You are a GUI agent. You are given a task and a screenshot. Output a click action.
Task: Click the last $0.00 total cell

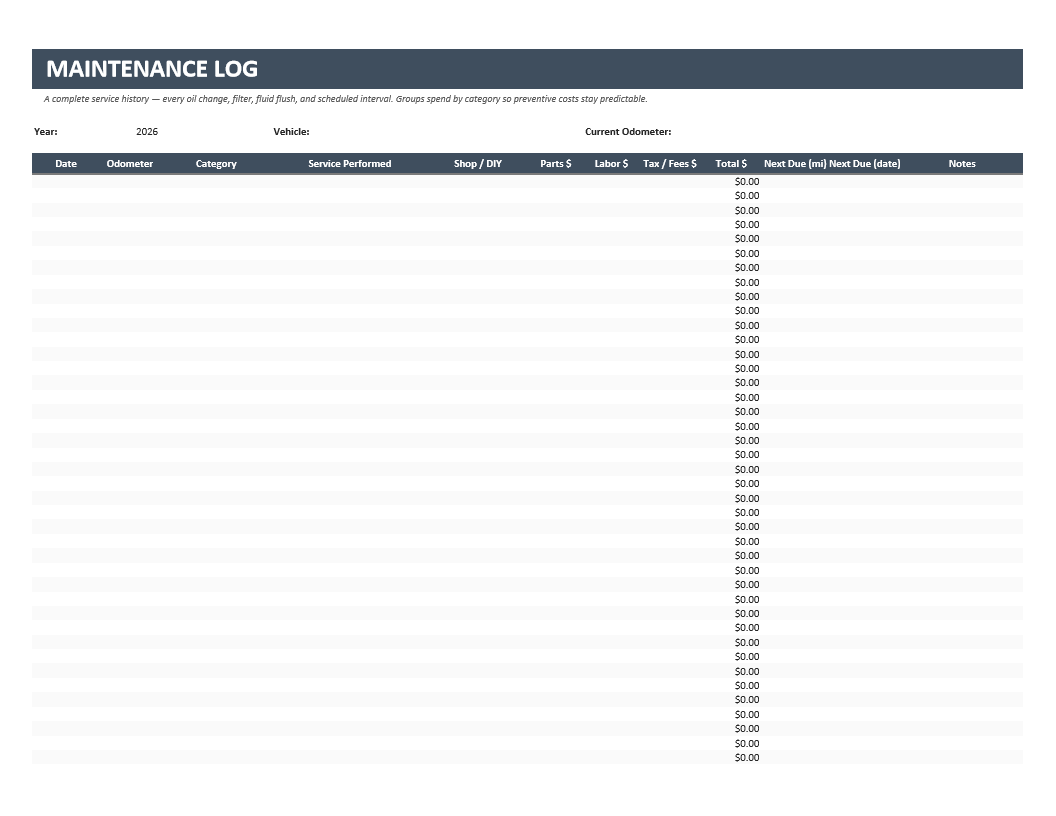747,758
